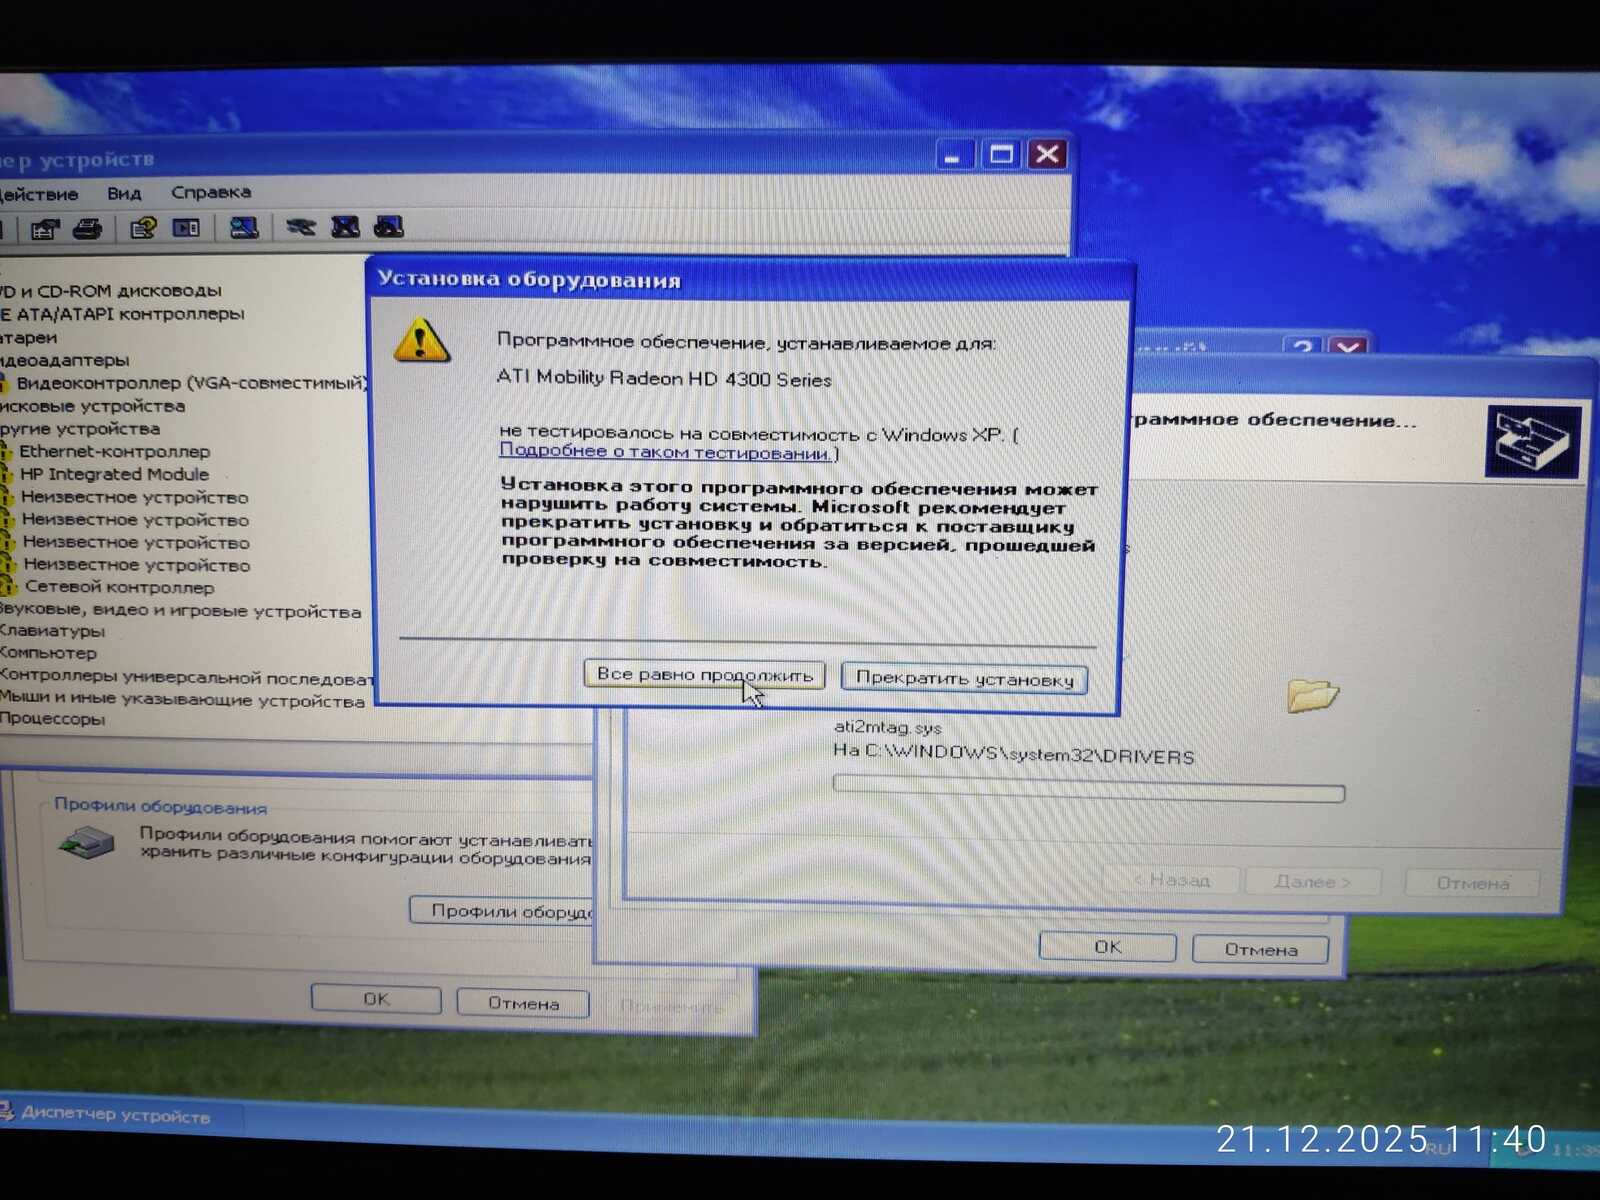
Task: Click the last icon in Device Manager toolbar
Action: [388, 226]
